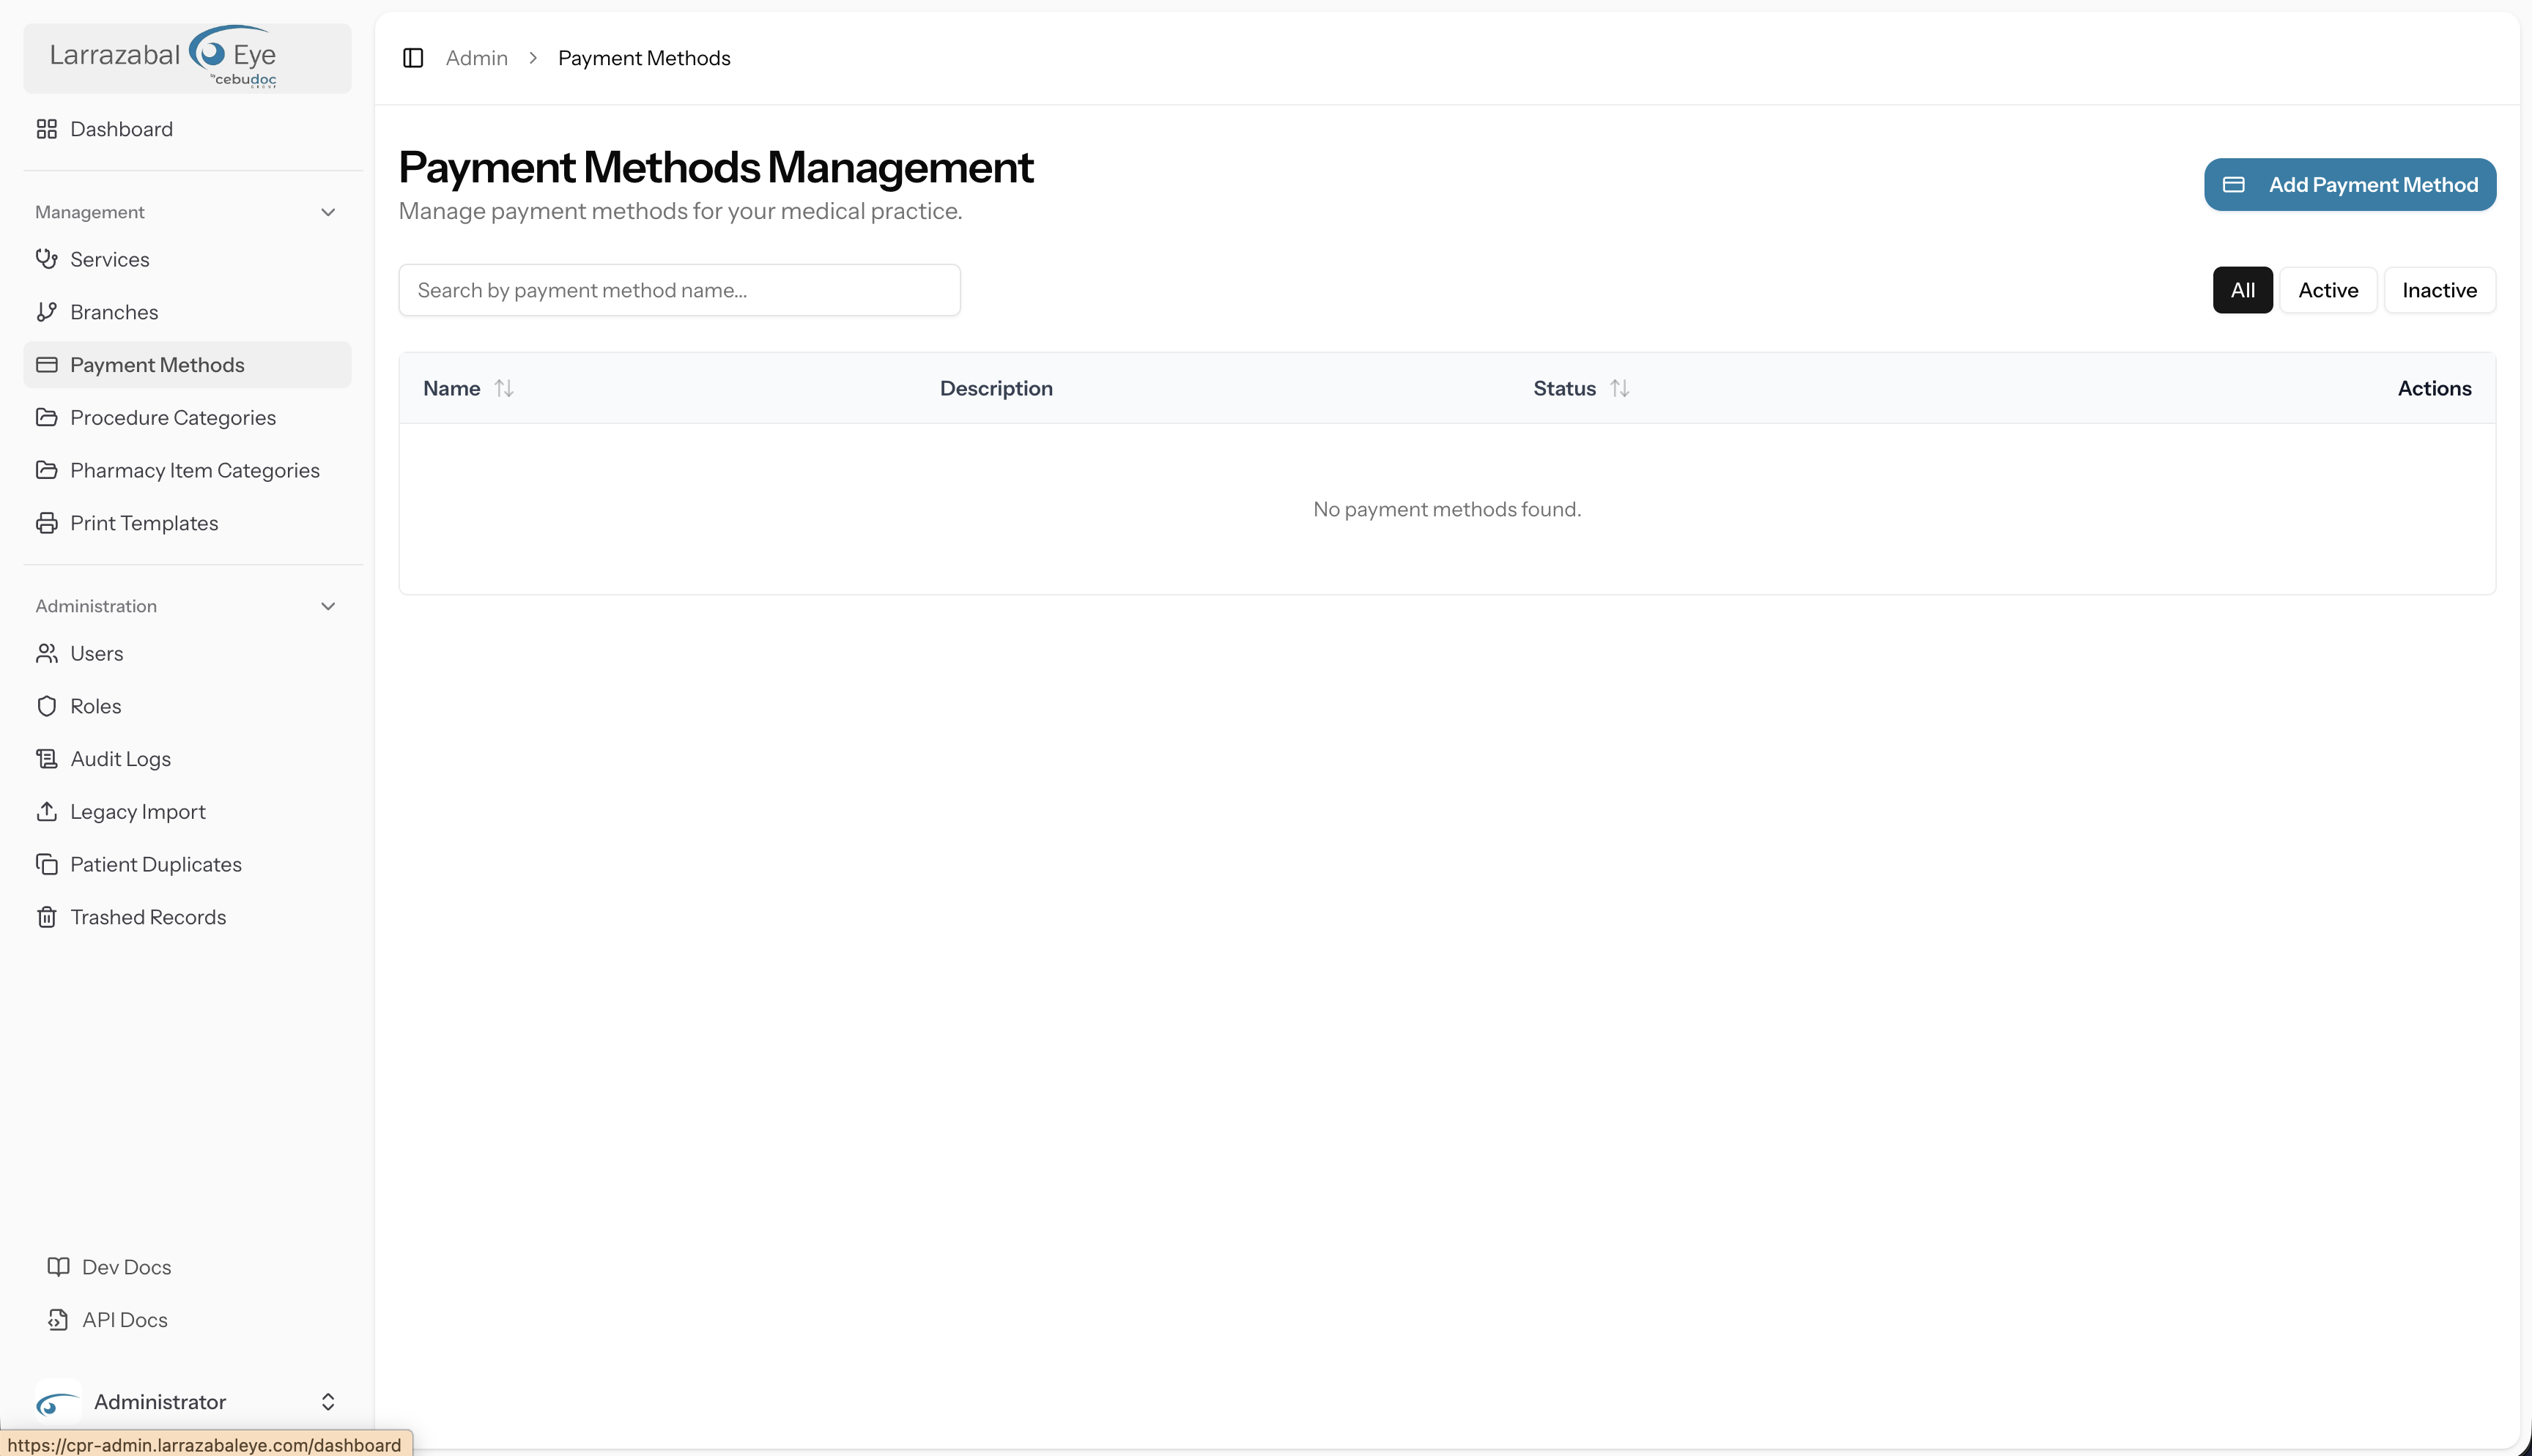Screen dimensions: 2532x1456
Task: Click Payment Methods breadcrumb text
Action: pos(644,58)
